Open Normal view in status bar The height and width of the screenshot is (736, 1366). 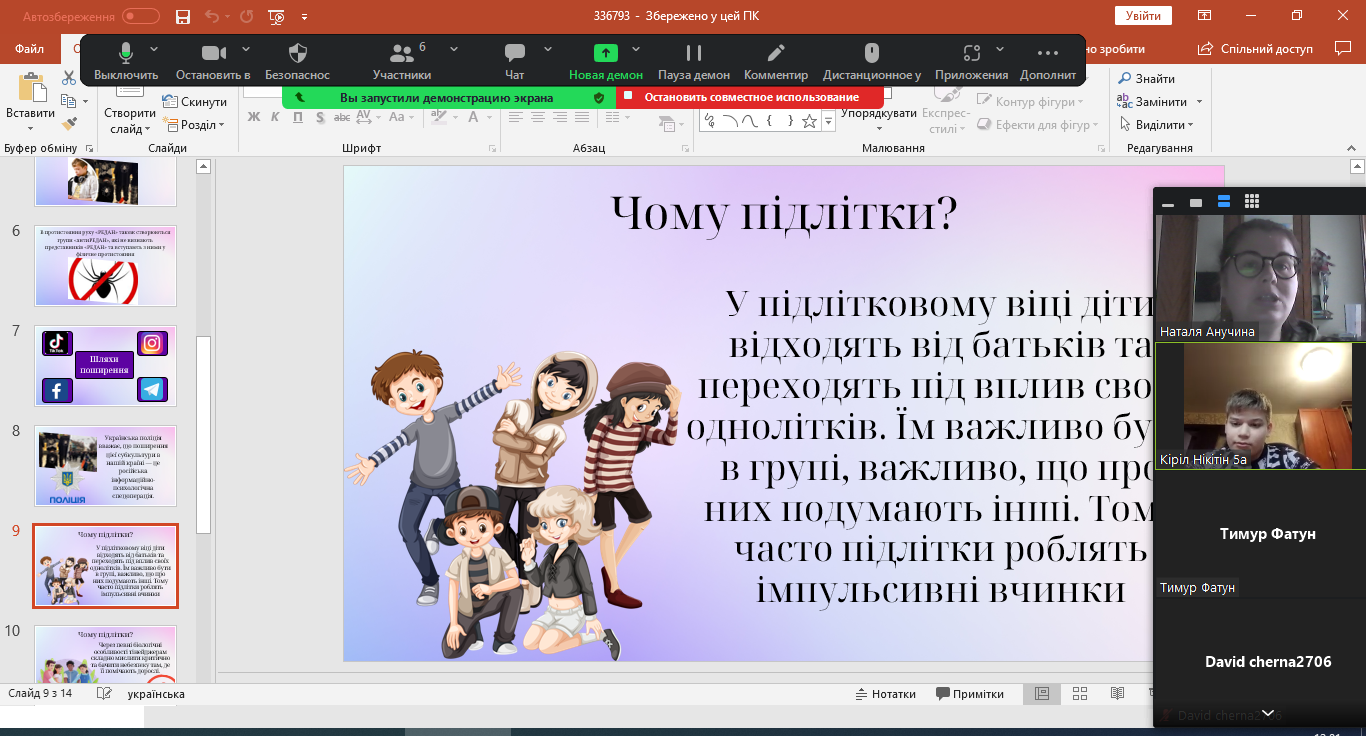click(1042, 694)
